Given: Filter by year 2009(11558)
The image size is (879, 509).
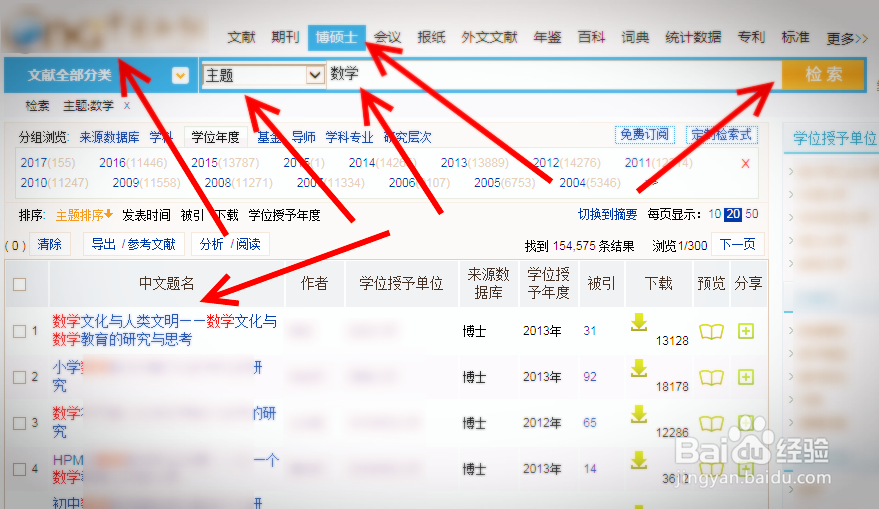Looking at the screenshot, I should (x=146, y=183).
